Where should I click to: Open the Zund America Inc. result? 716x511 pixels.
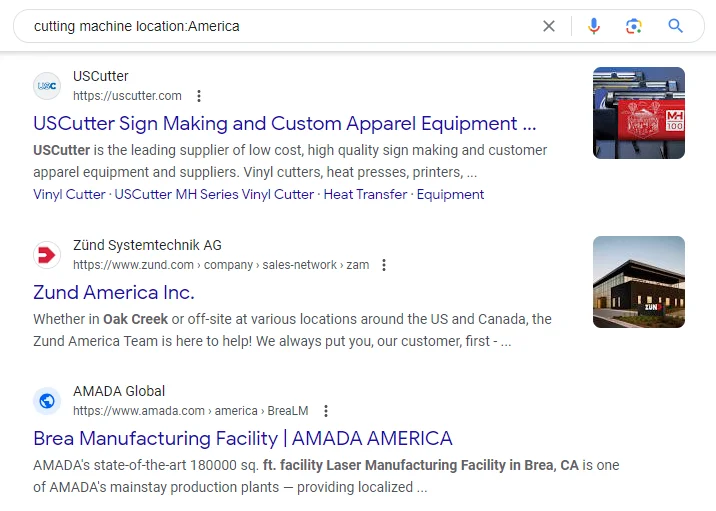[114, 293]
